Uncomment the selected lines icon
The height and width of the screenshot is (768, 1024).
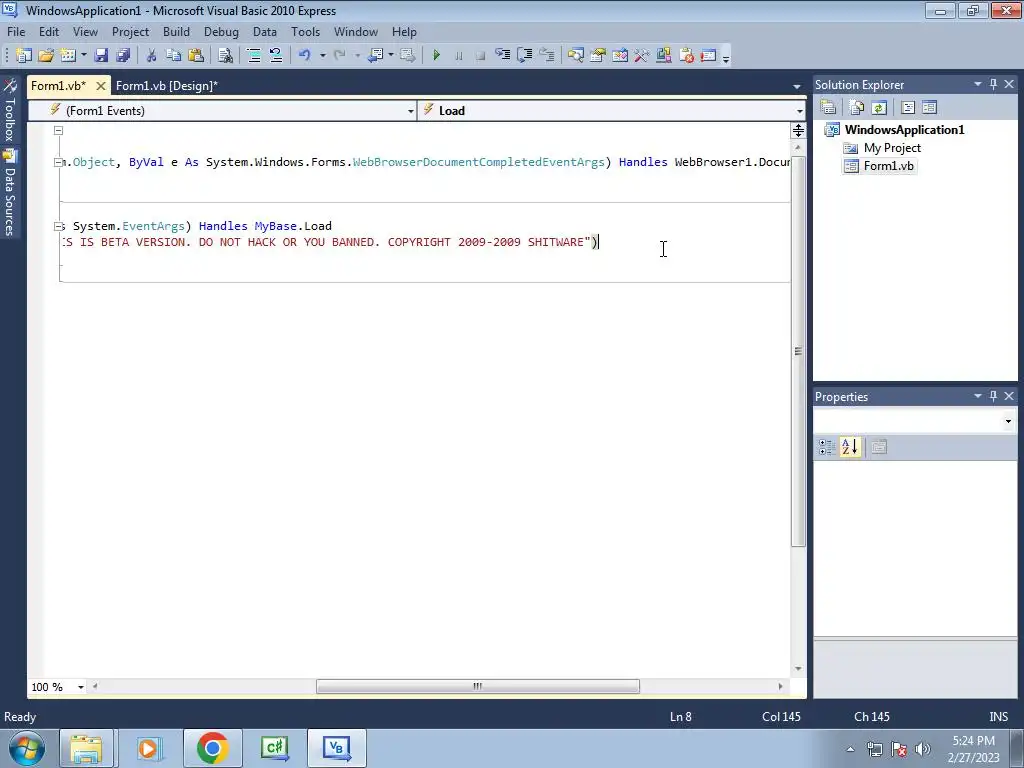[x=276, y=56]
